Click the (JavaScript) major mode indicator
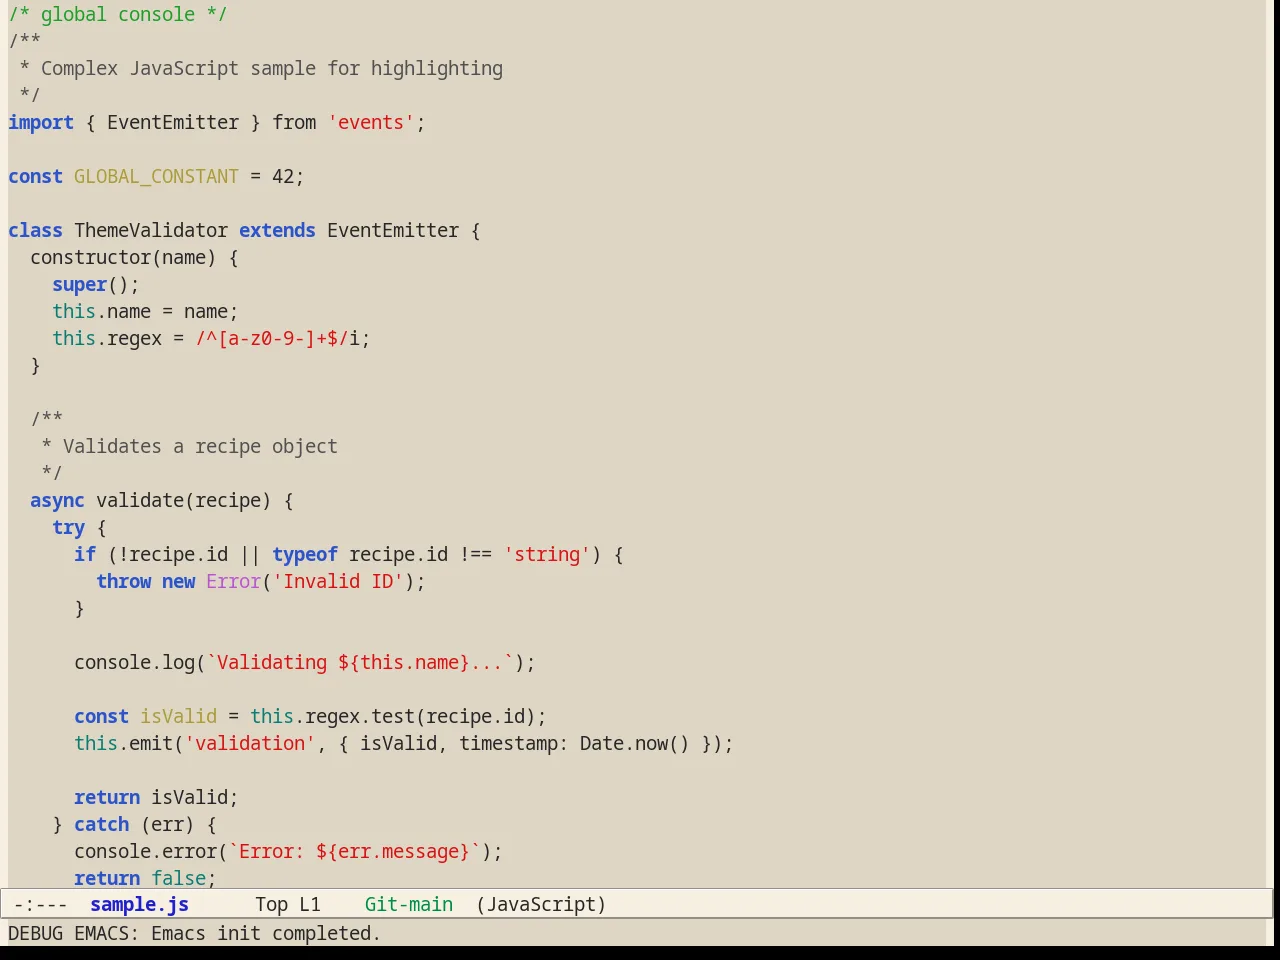The image size is (1280, 960). tap(541, 904)
